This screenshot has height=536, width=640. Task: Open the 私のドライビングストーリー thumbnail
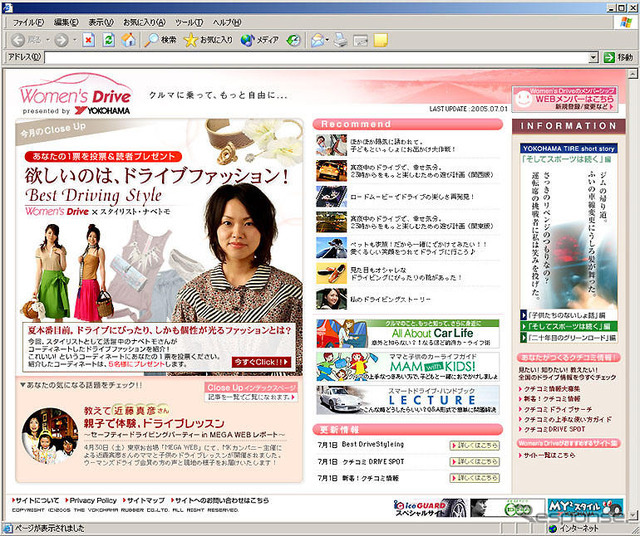pos(331,299)
